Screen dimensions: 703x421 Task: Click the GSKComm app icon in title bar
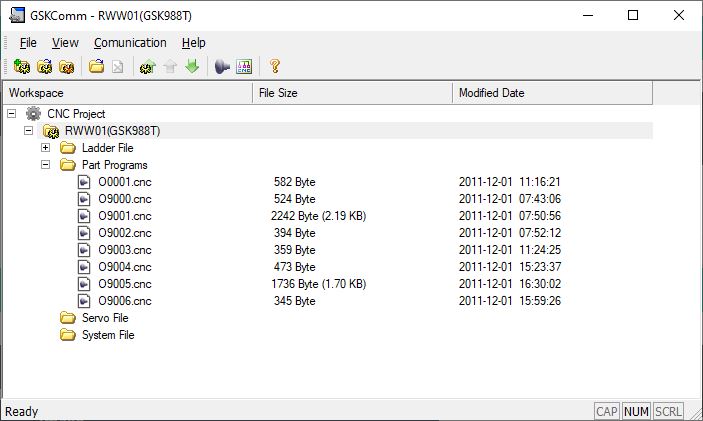point(17,15)
